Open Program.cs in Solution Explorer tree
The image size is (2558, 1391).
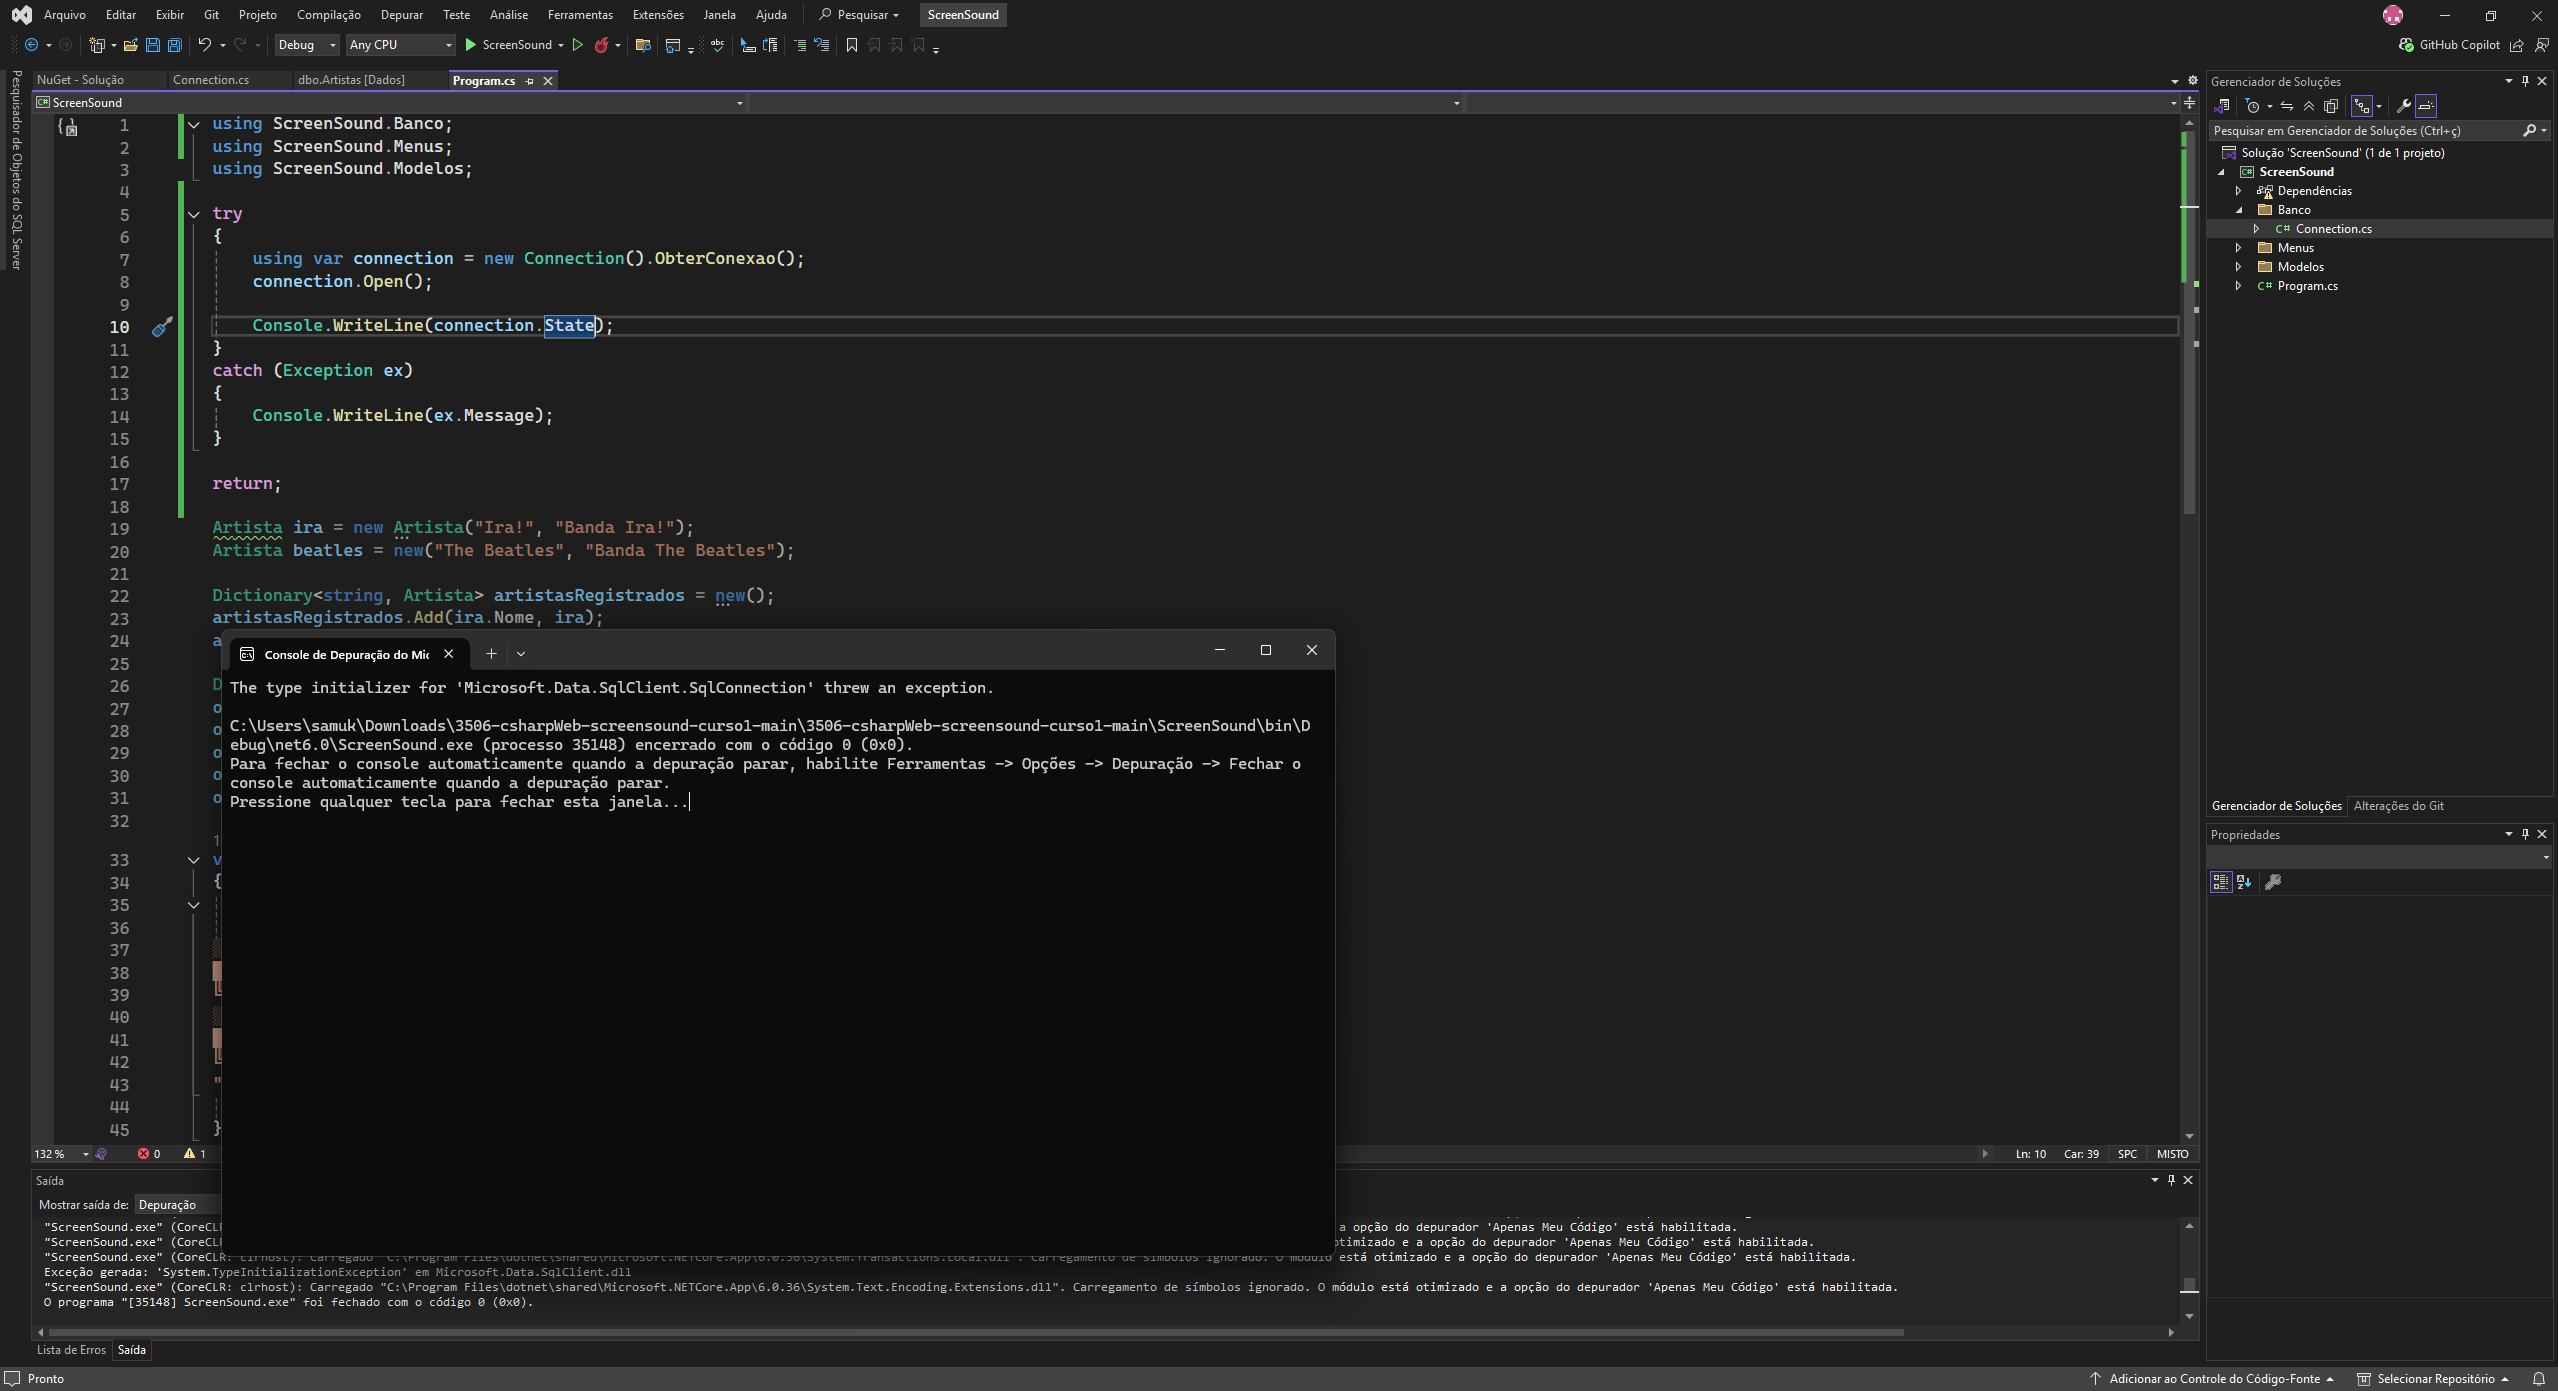(2307, 286)
